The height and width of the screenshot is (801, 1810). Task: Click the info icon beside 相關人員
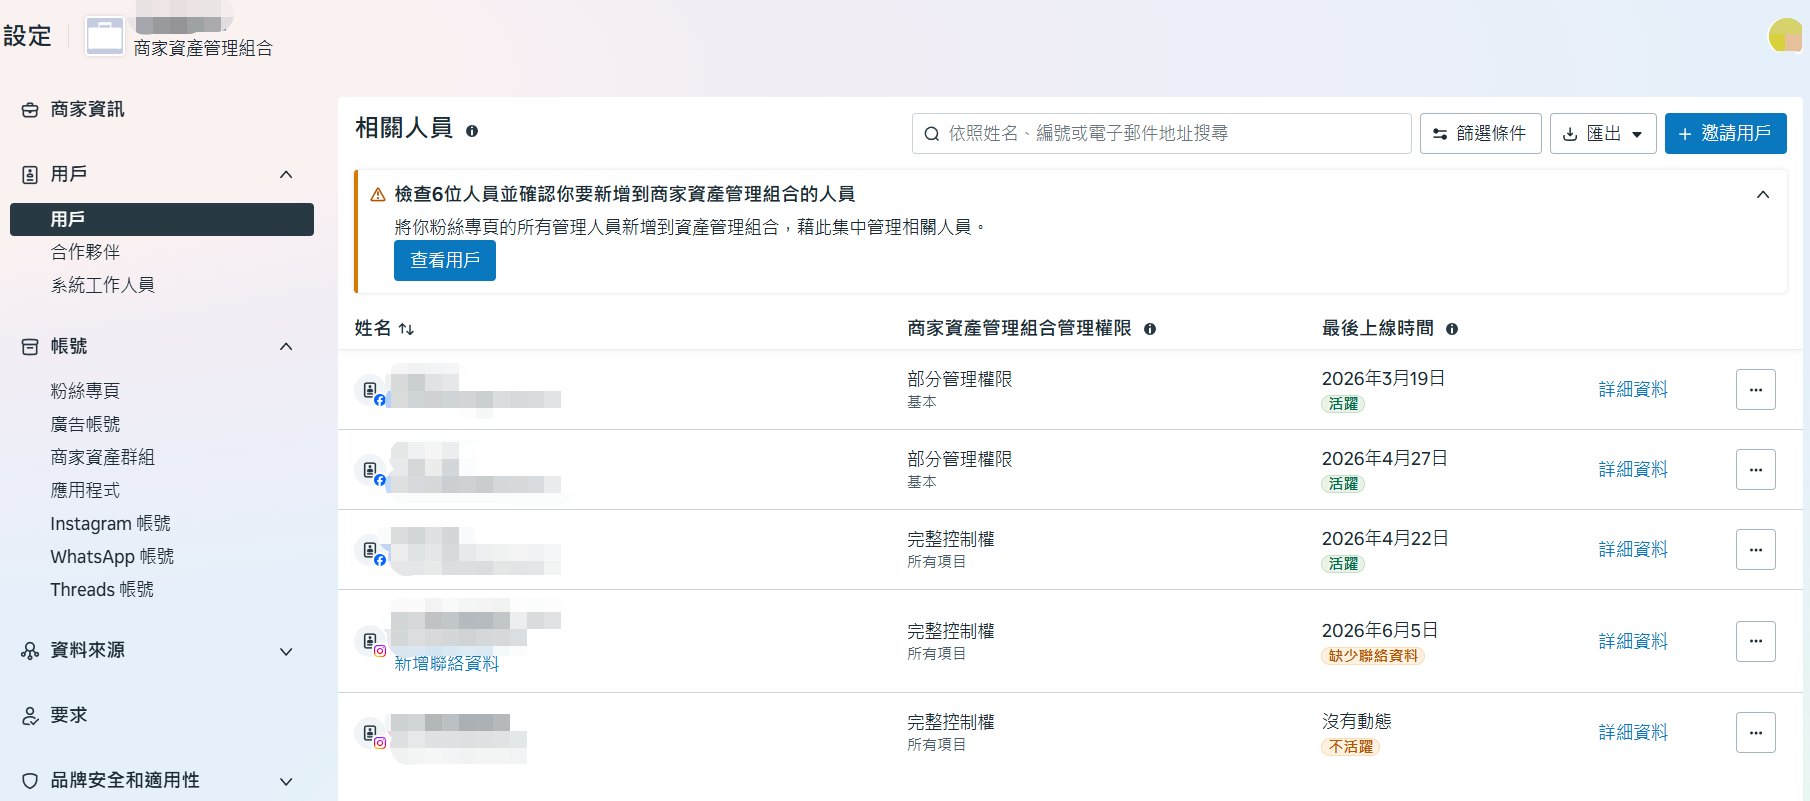pyautogui.click(x=472, y=131)
